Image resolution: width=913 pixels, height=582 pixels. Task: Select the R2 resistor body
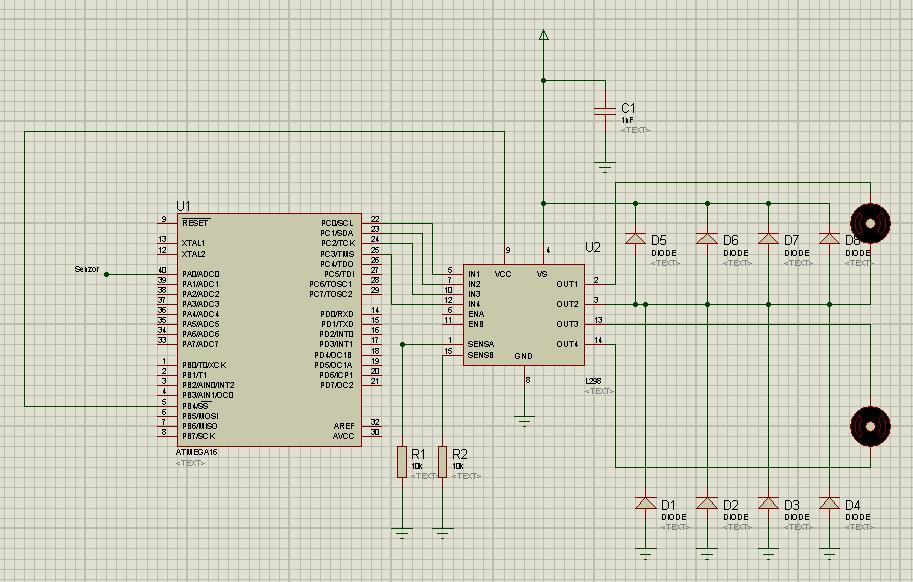pyautogui.click(x=443, y=462)
